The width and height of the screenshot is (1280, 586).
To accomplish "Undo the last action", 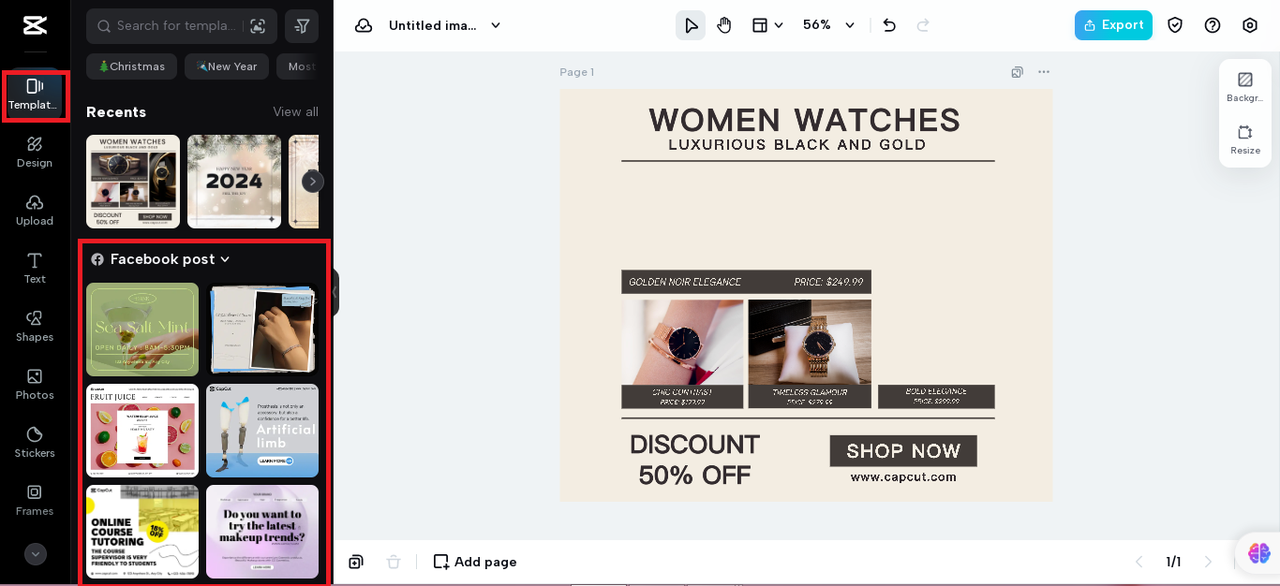I will pyautogui.click(x=889, y=25).
